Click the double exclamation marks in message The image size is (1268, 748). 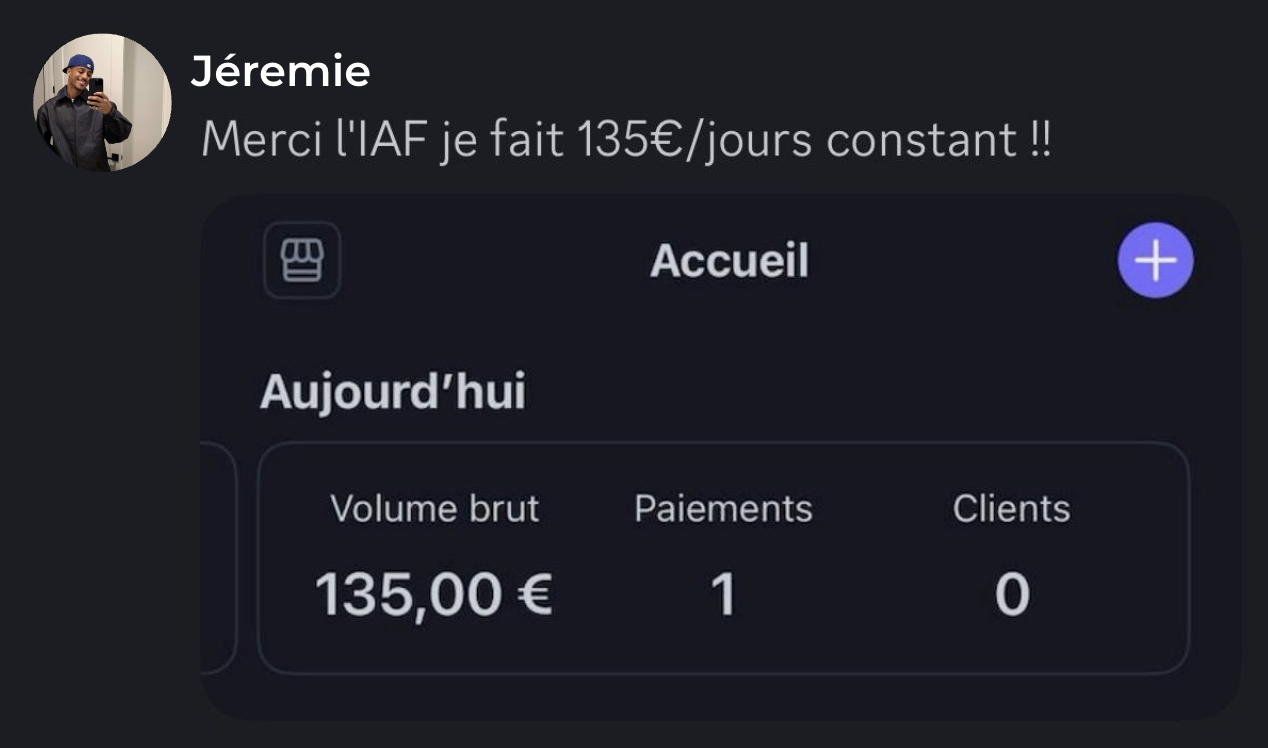coord(1040,141)
